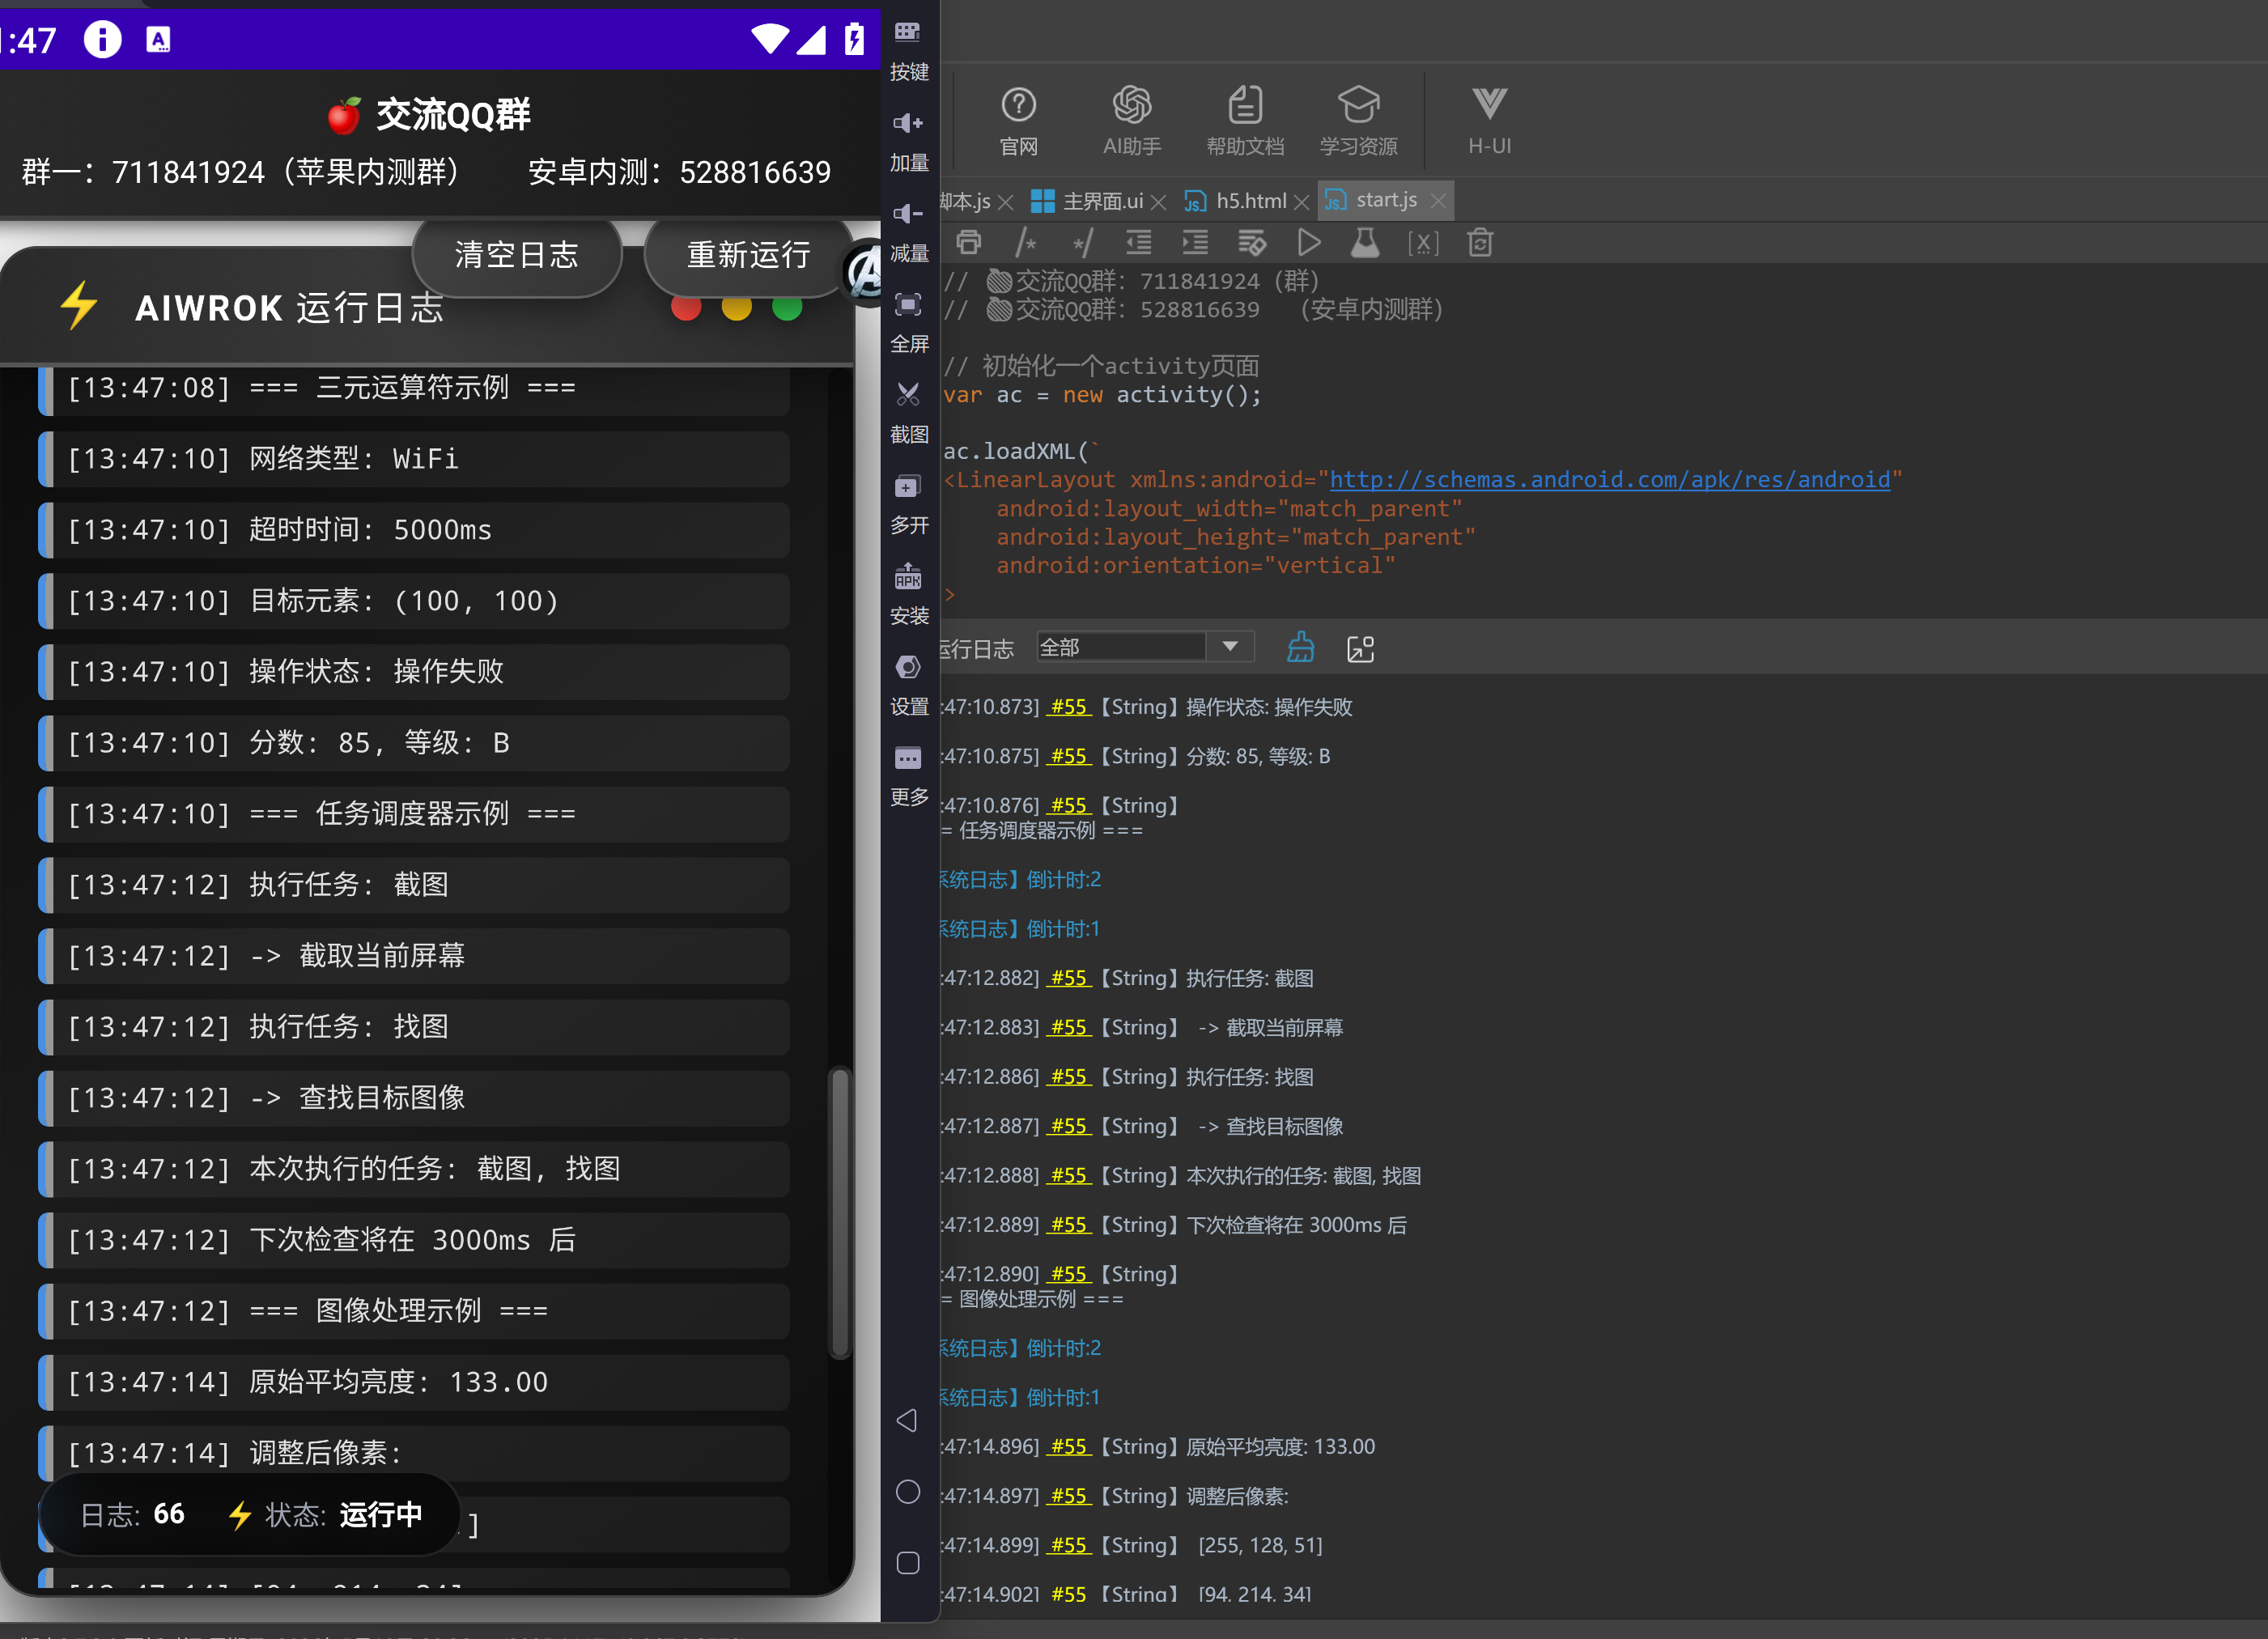Clear the run log with the broom icon

point(1300,647)
